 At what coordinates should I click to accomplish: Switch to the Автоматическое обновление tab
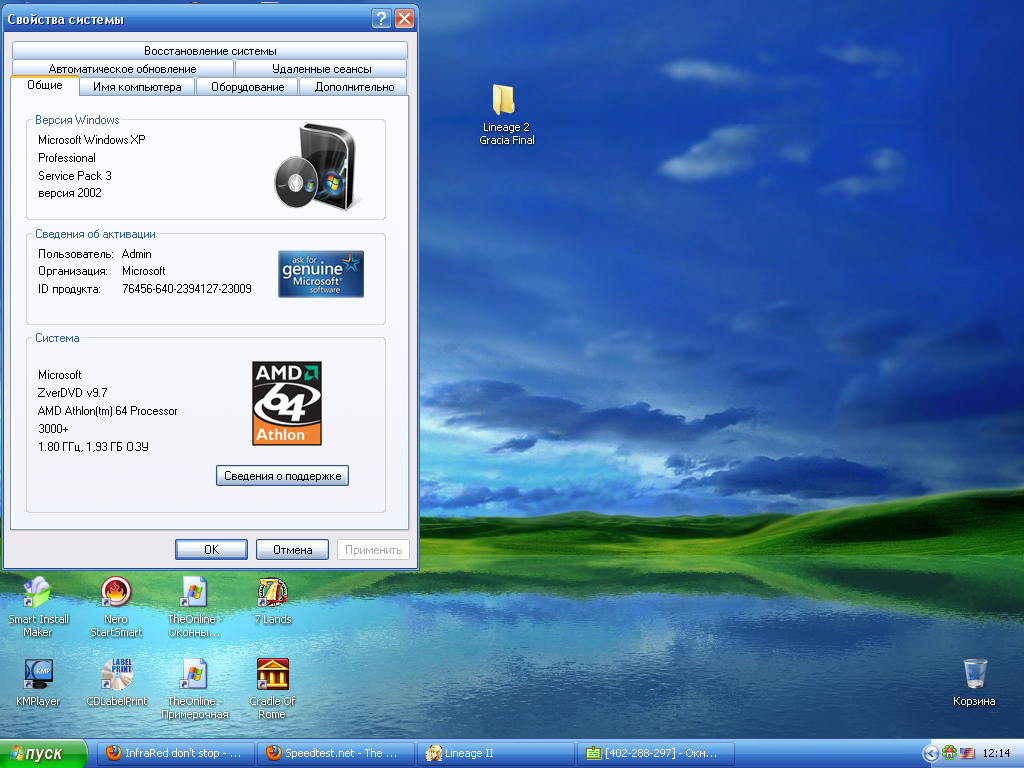click(122, 69)
